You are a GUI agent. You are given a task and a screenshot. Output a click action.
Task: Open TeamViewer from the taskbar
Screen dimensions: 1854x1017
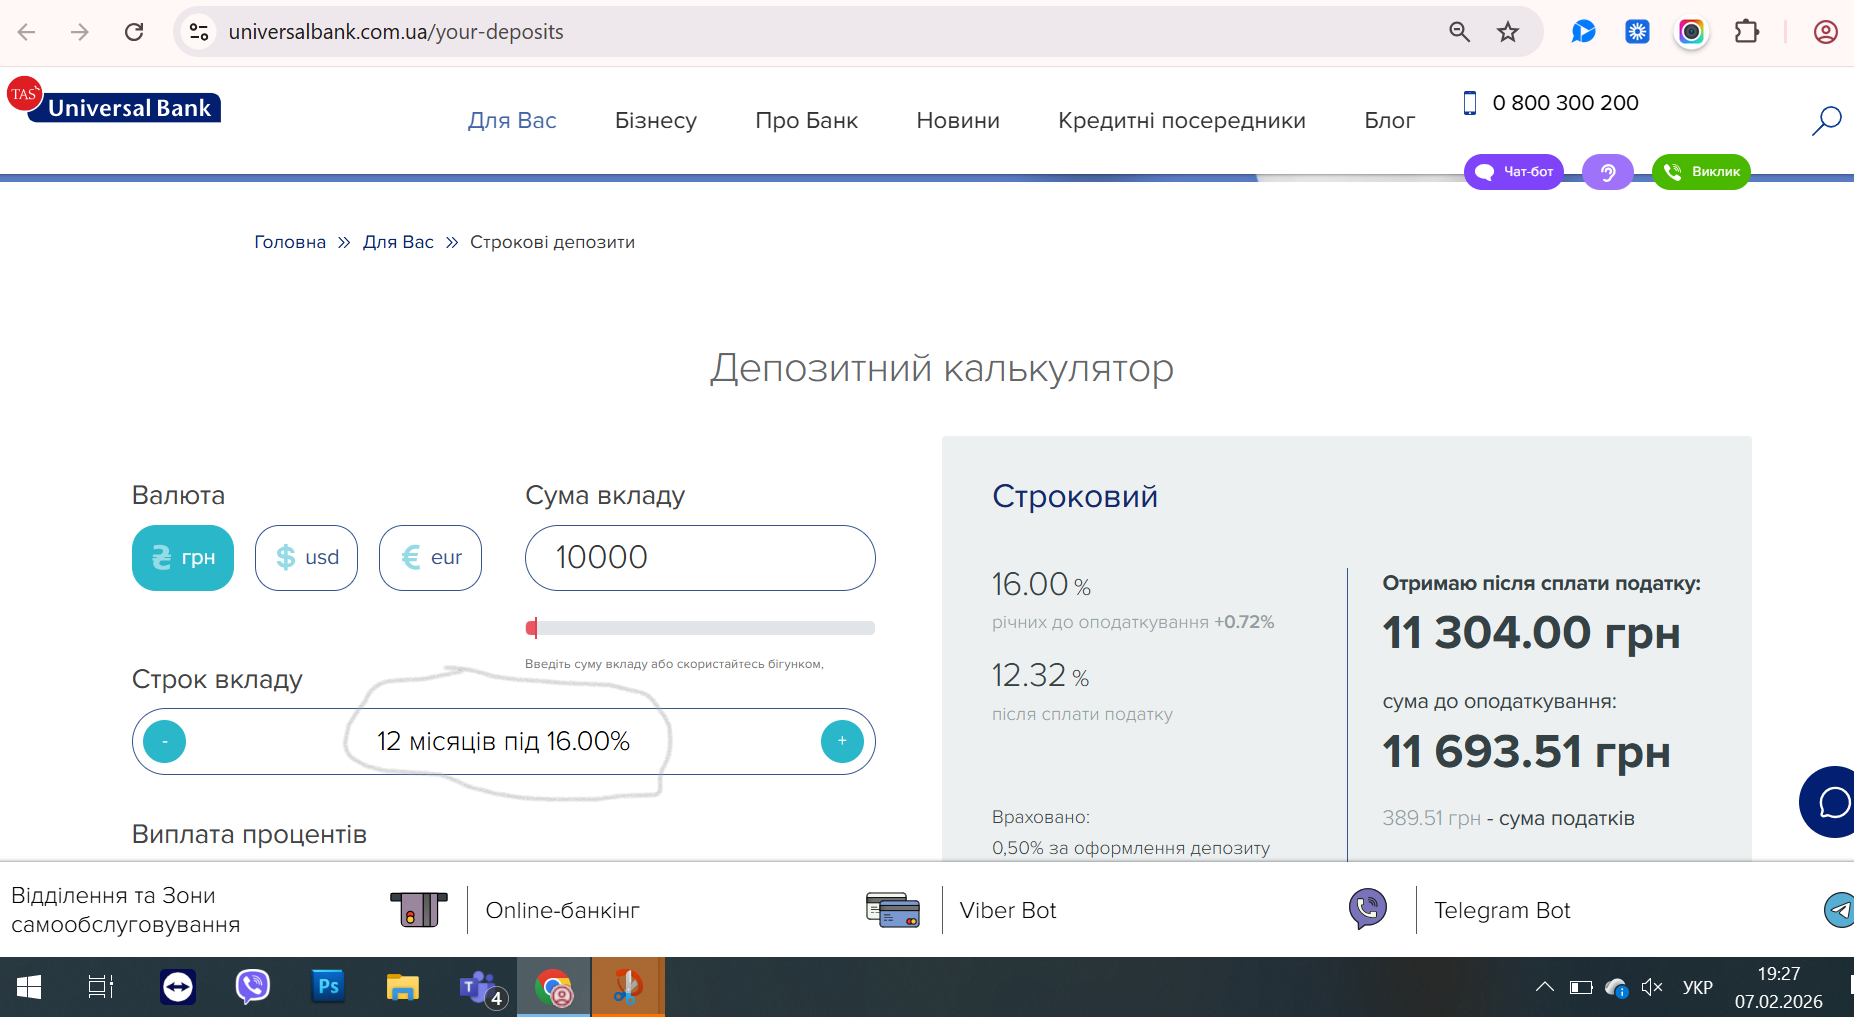[x=178, y=988]
